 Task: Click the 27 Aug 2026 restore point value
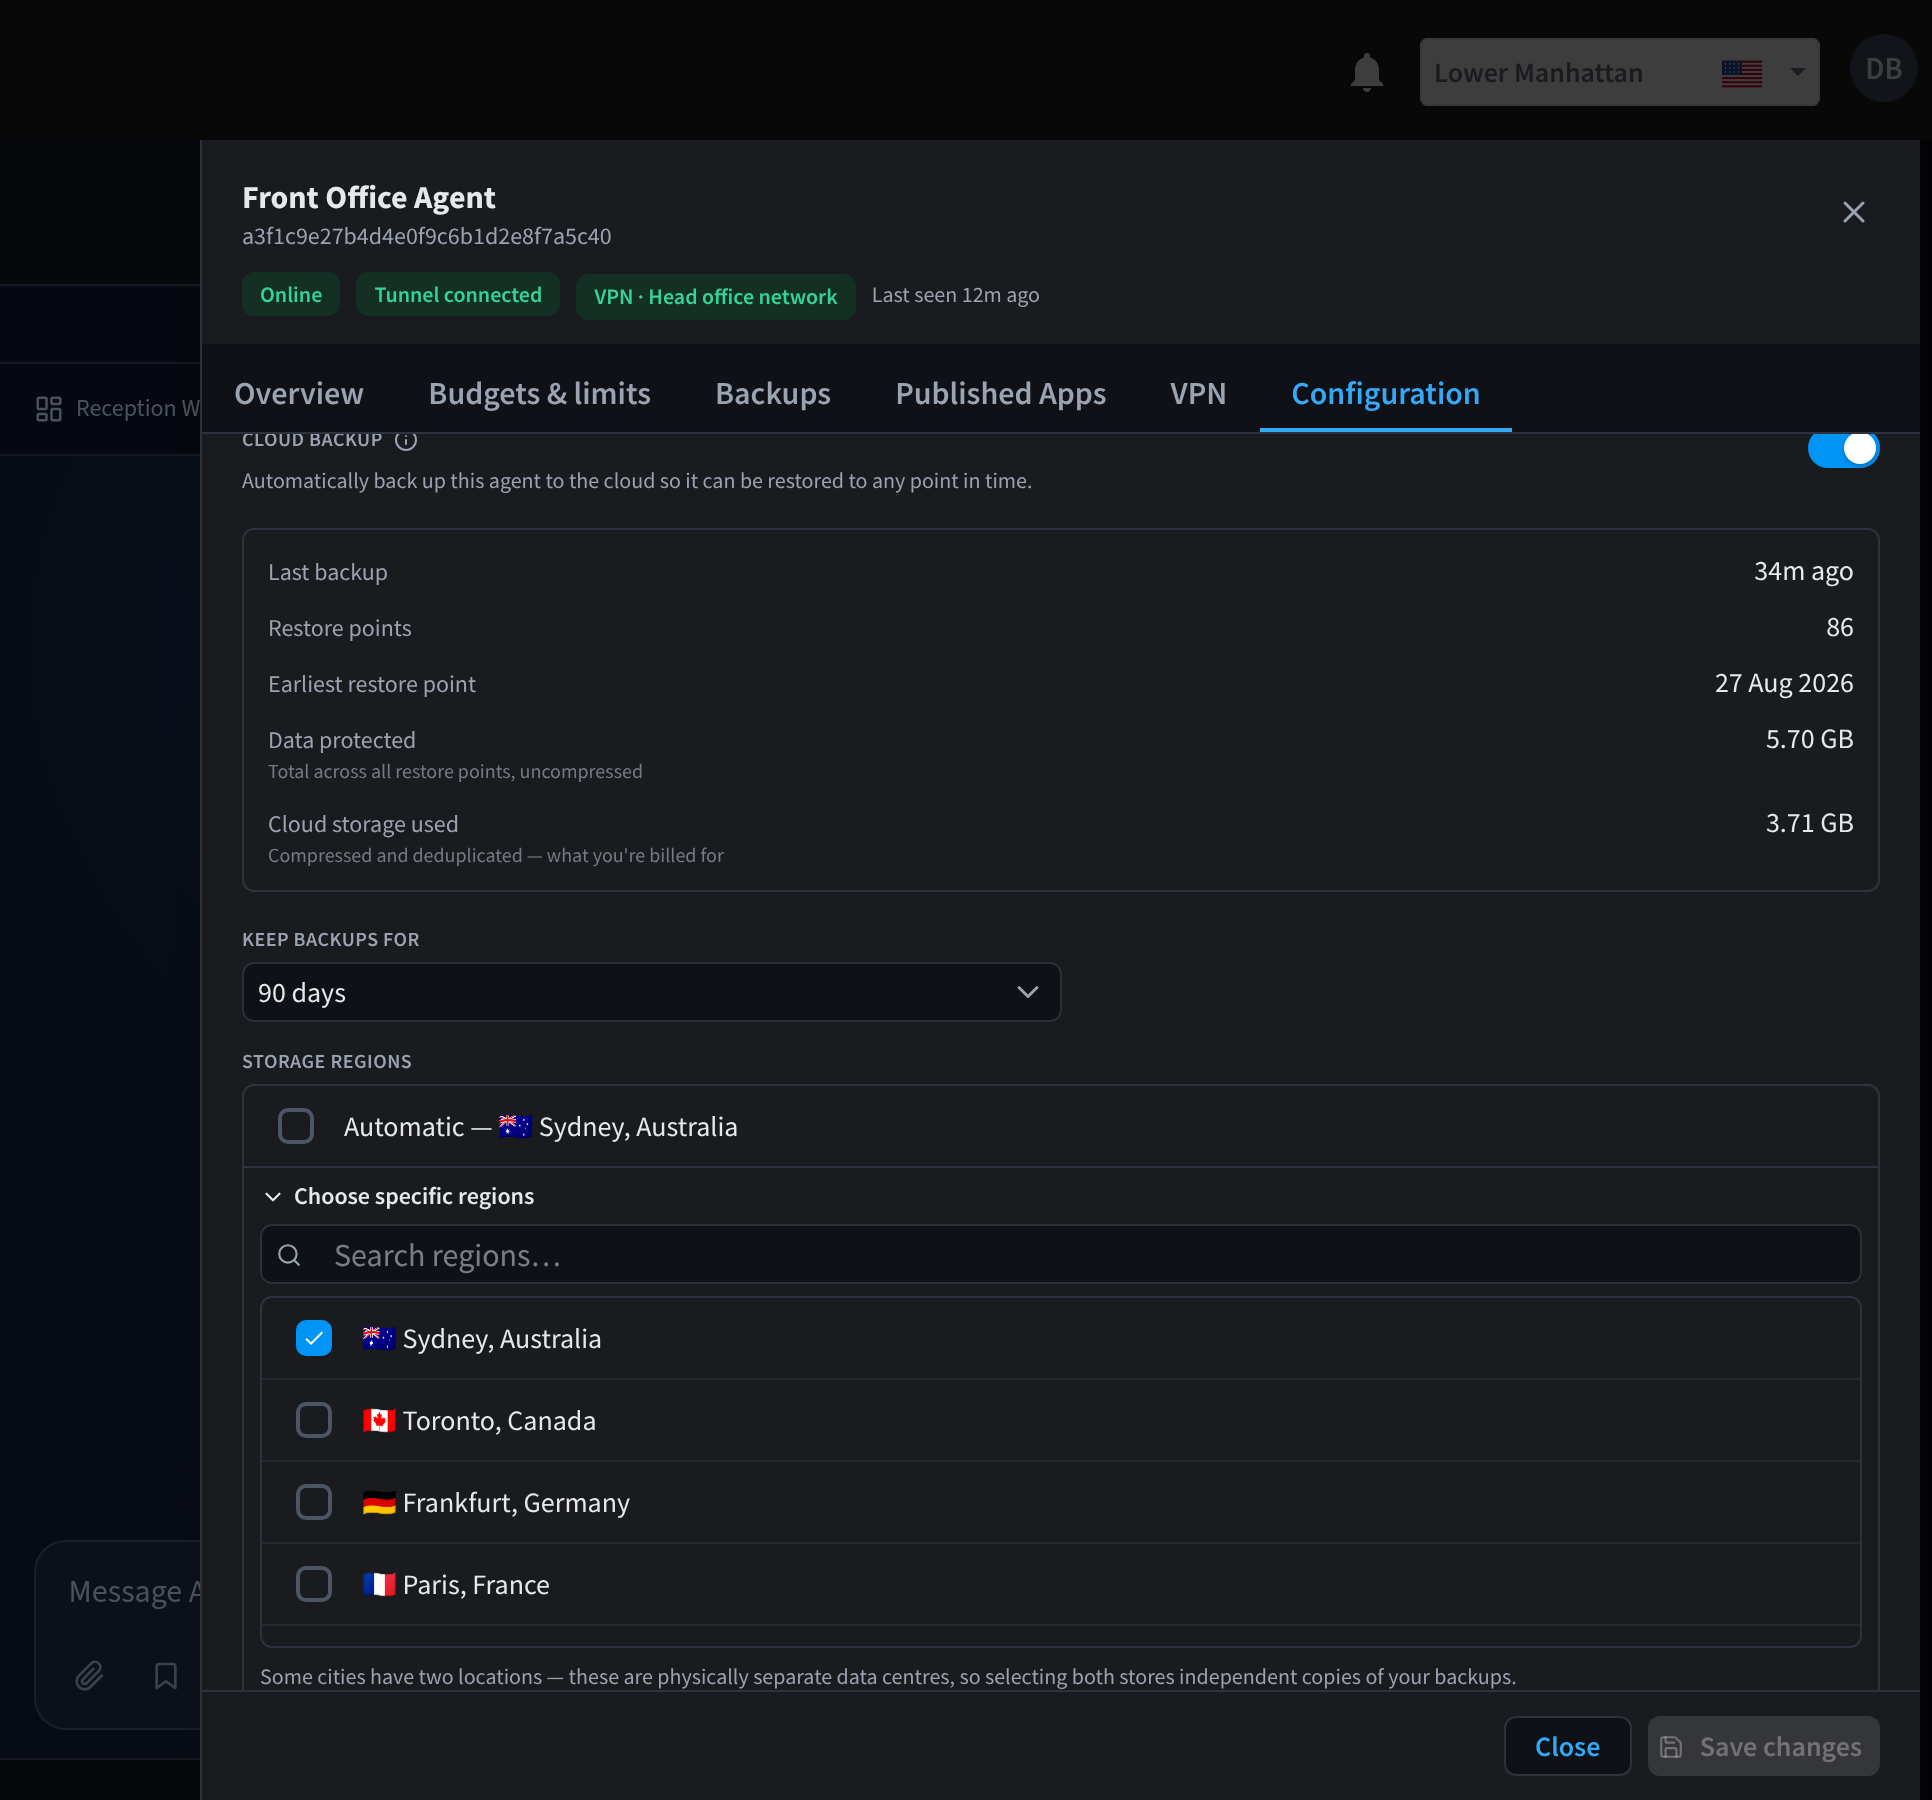pos(1784,683)
